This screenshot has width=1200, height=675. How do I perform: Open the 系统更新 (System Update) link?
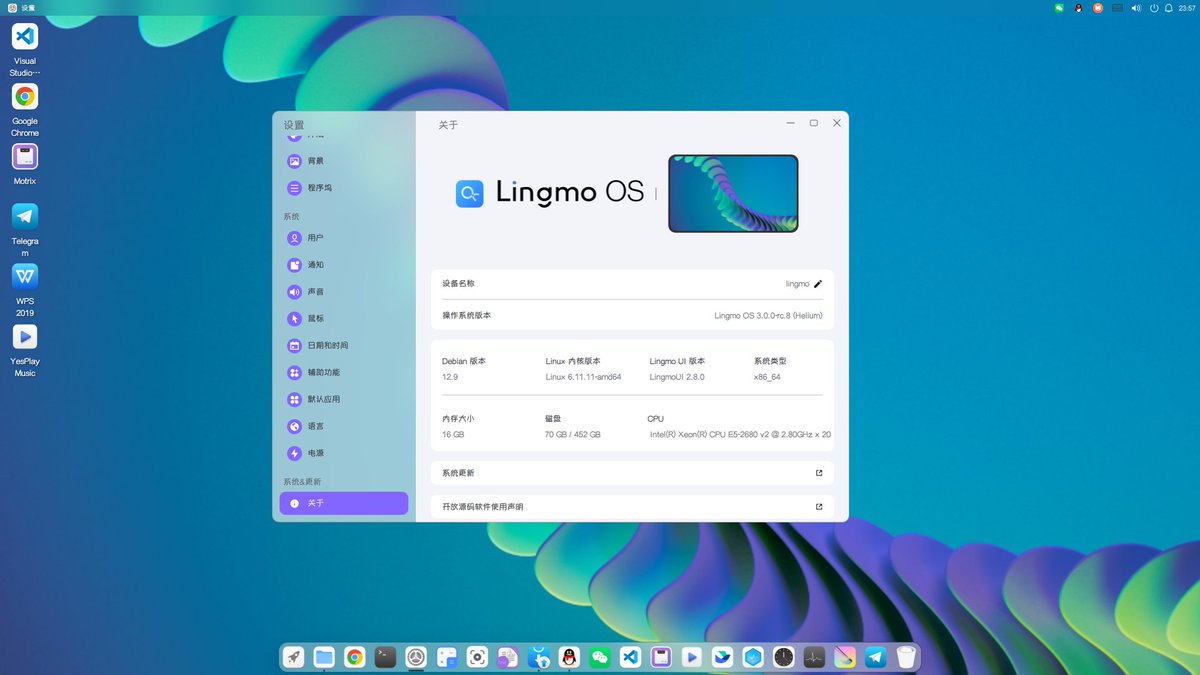pyautogui.click(x=632, y=473)
